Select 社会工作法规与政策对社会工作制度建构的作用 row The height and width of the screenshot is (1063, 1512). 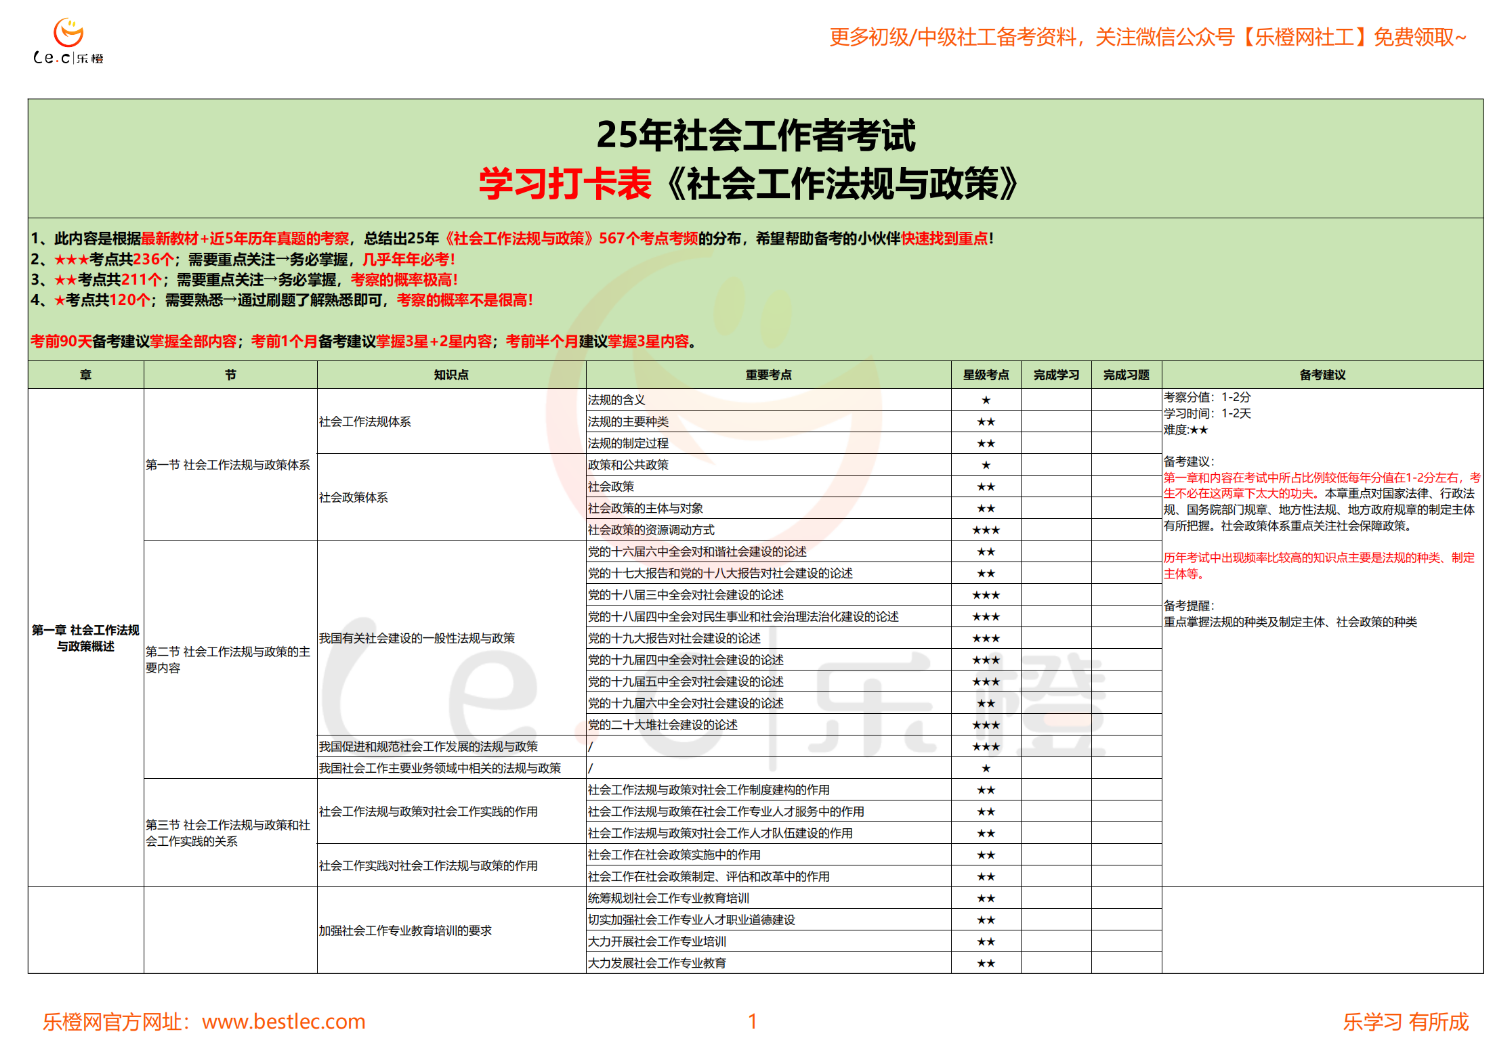point(769,790)
